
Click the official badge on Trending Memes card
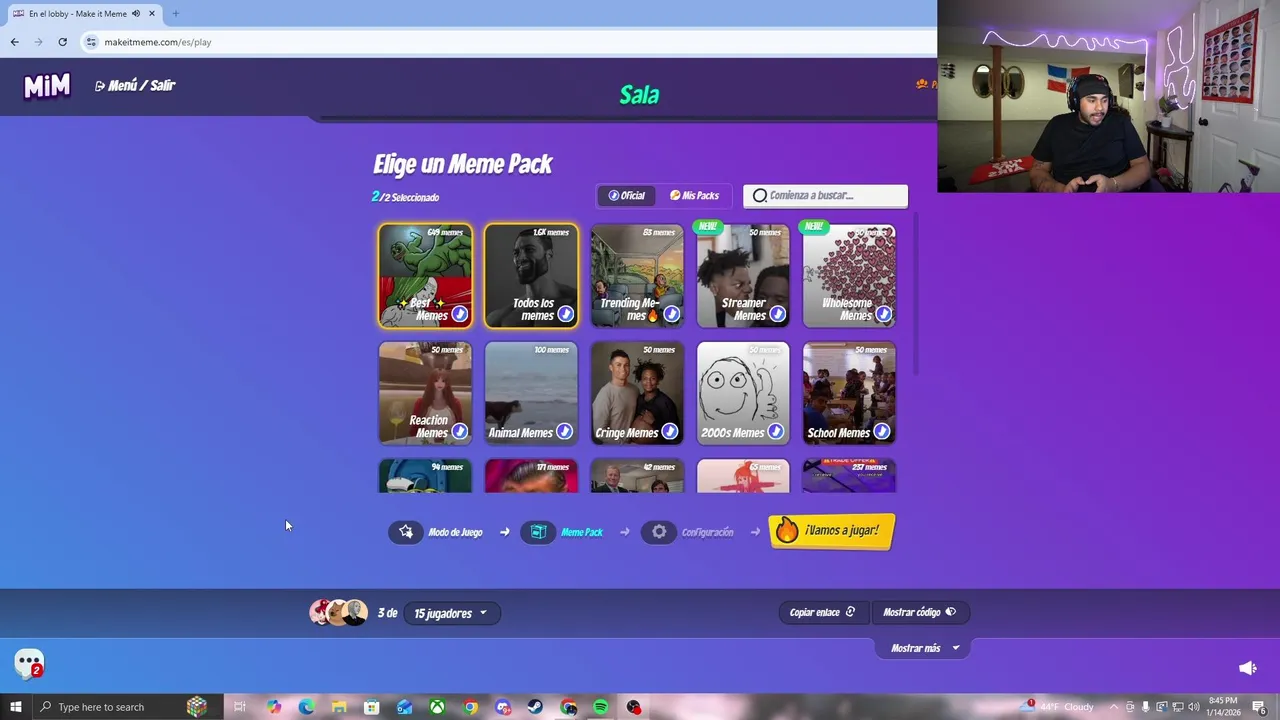[672, 314]
